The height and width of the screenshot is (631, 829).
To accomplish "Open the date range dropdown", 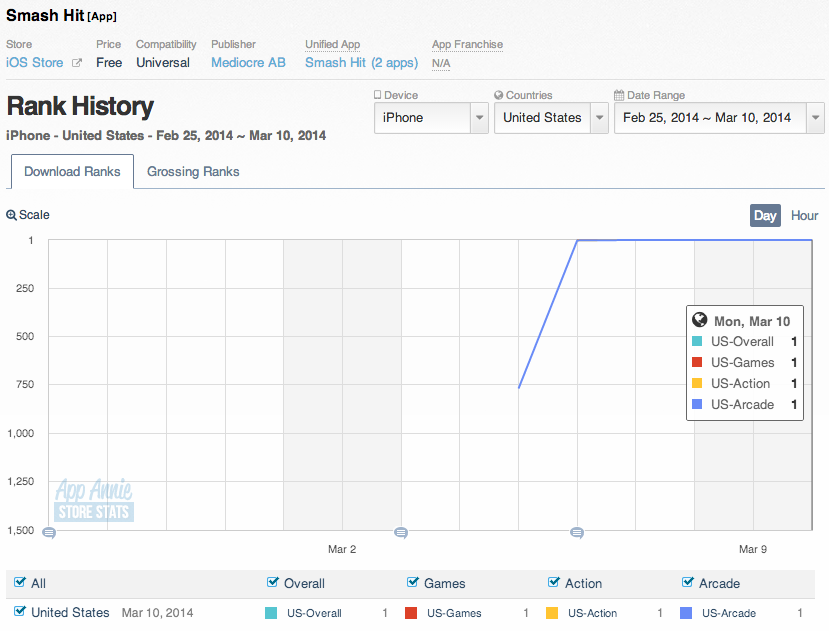I will click(x=719, y=117).
